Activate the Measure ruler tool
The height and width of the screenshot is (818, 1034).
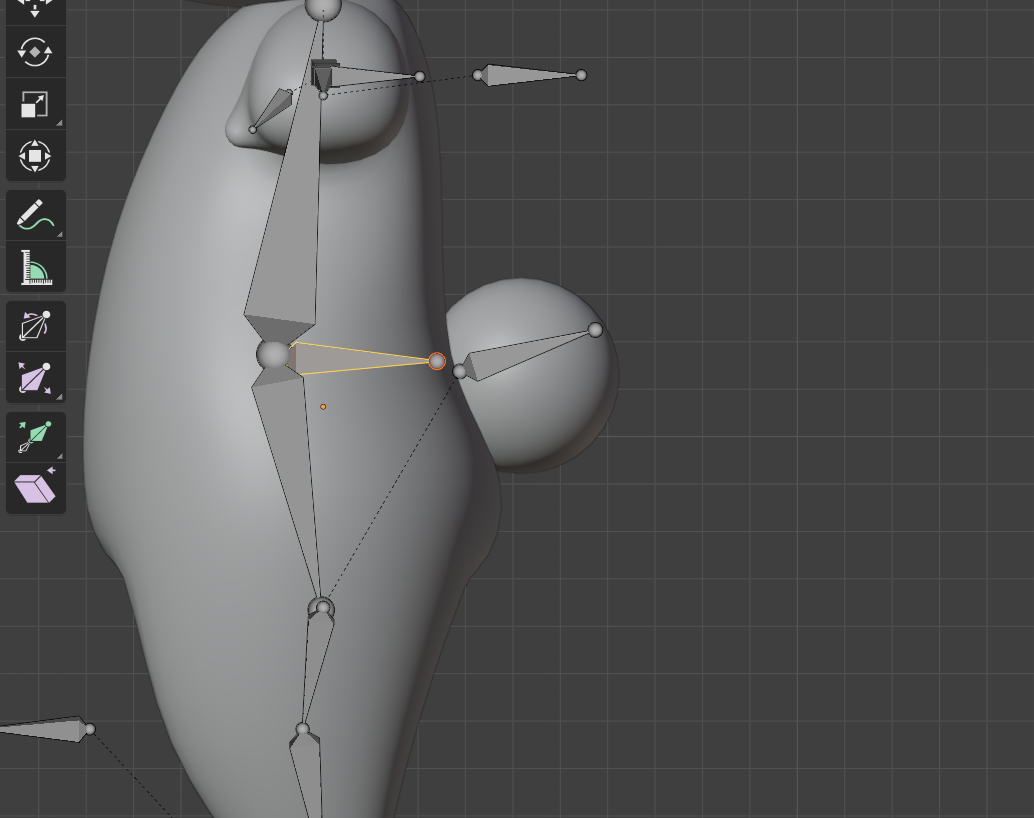click(36, 267)
